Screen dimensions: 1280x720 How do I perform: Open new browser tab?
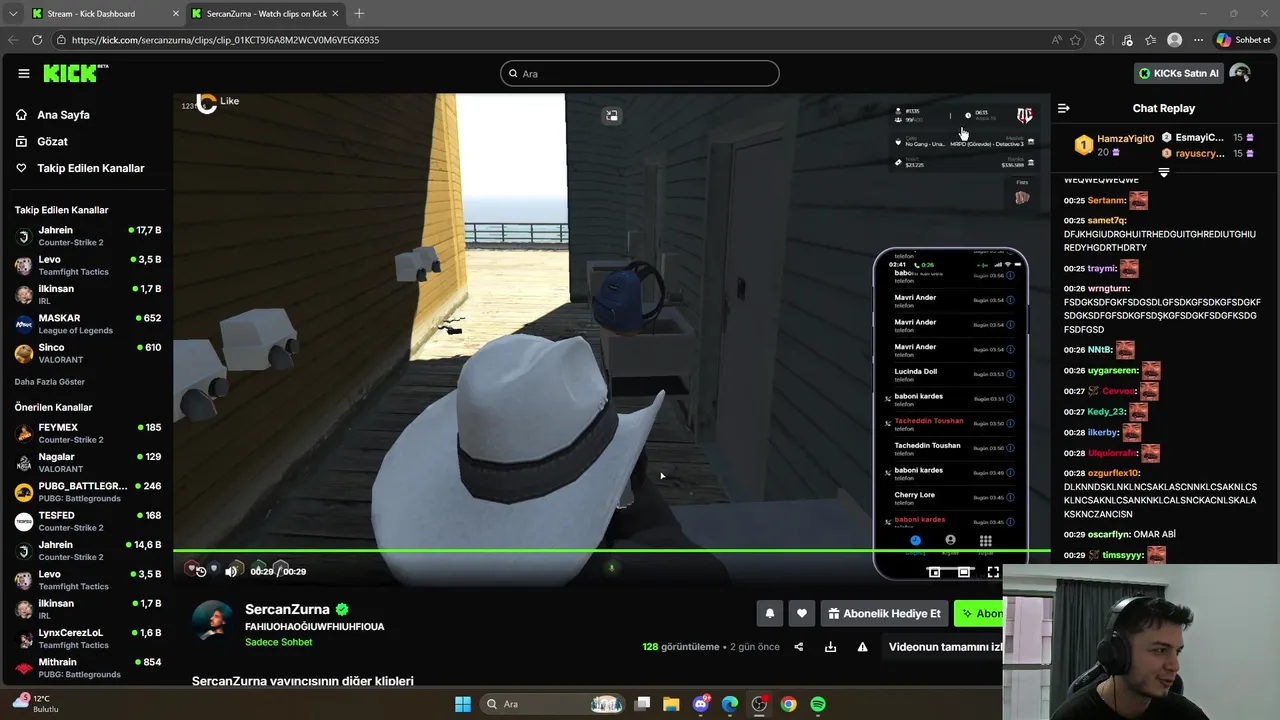coord(359,14)
